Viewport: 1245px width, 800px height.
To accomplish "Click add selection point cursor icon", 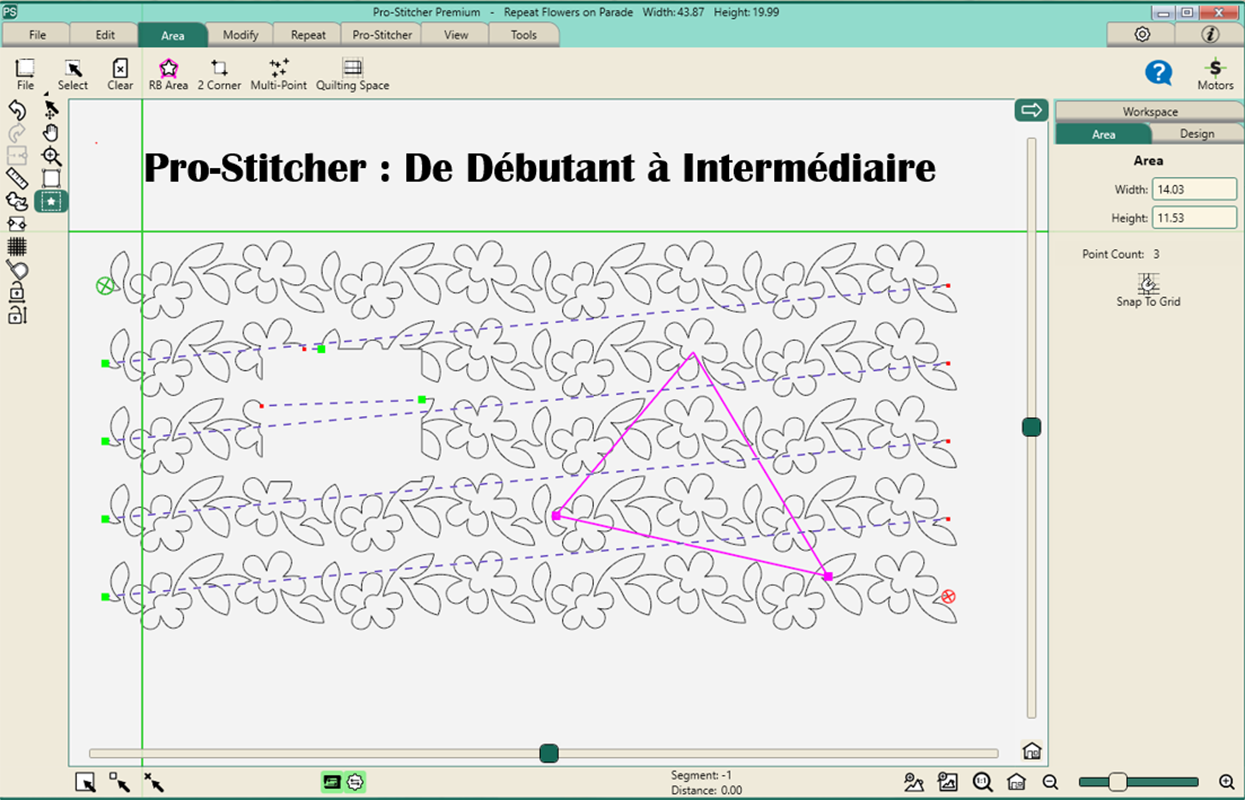I will (120, 782).
